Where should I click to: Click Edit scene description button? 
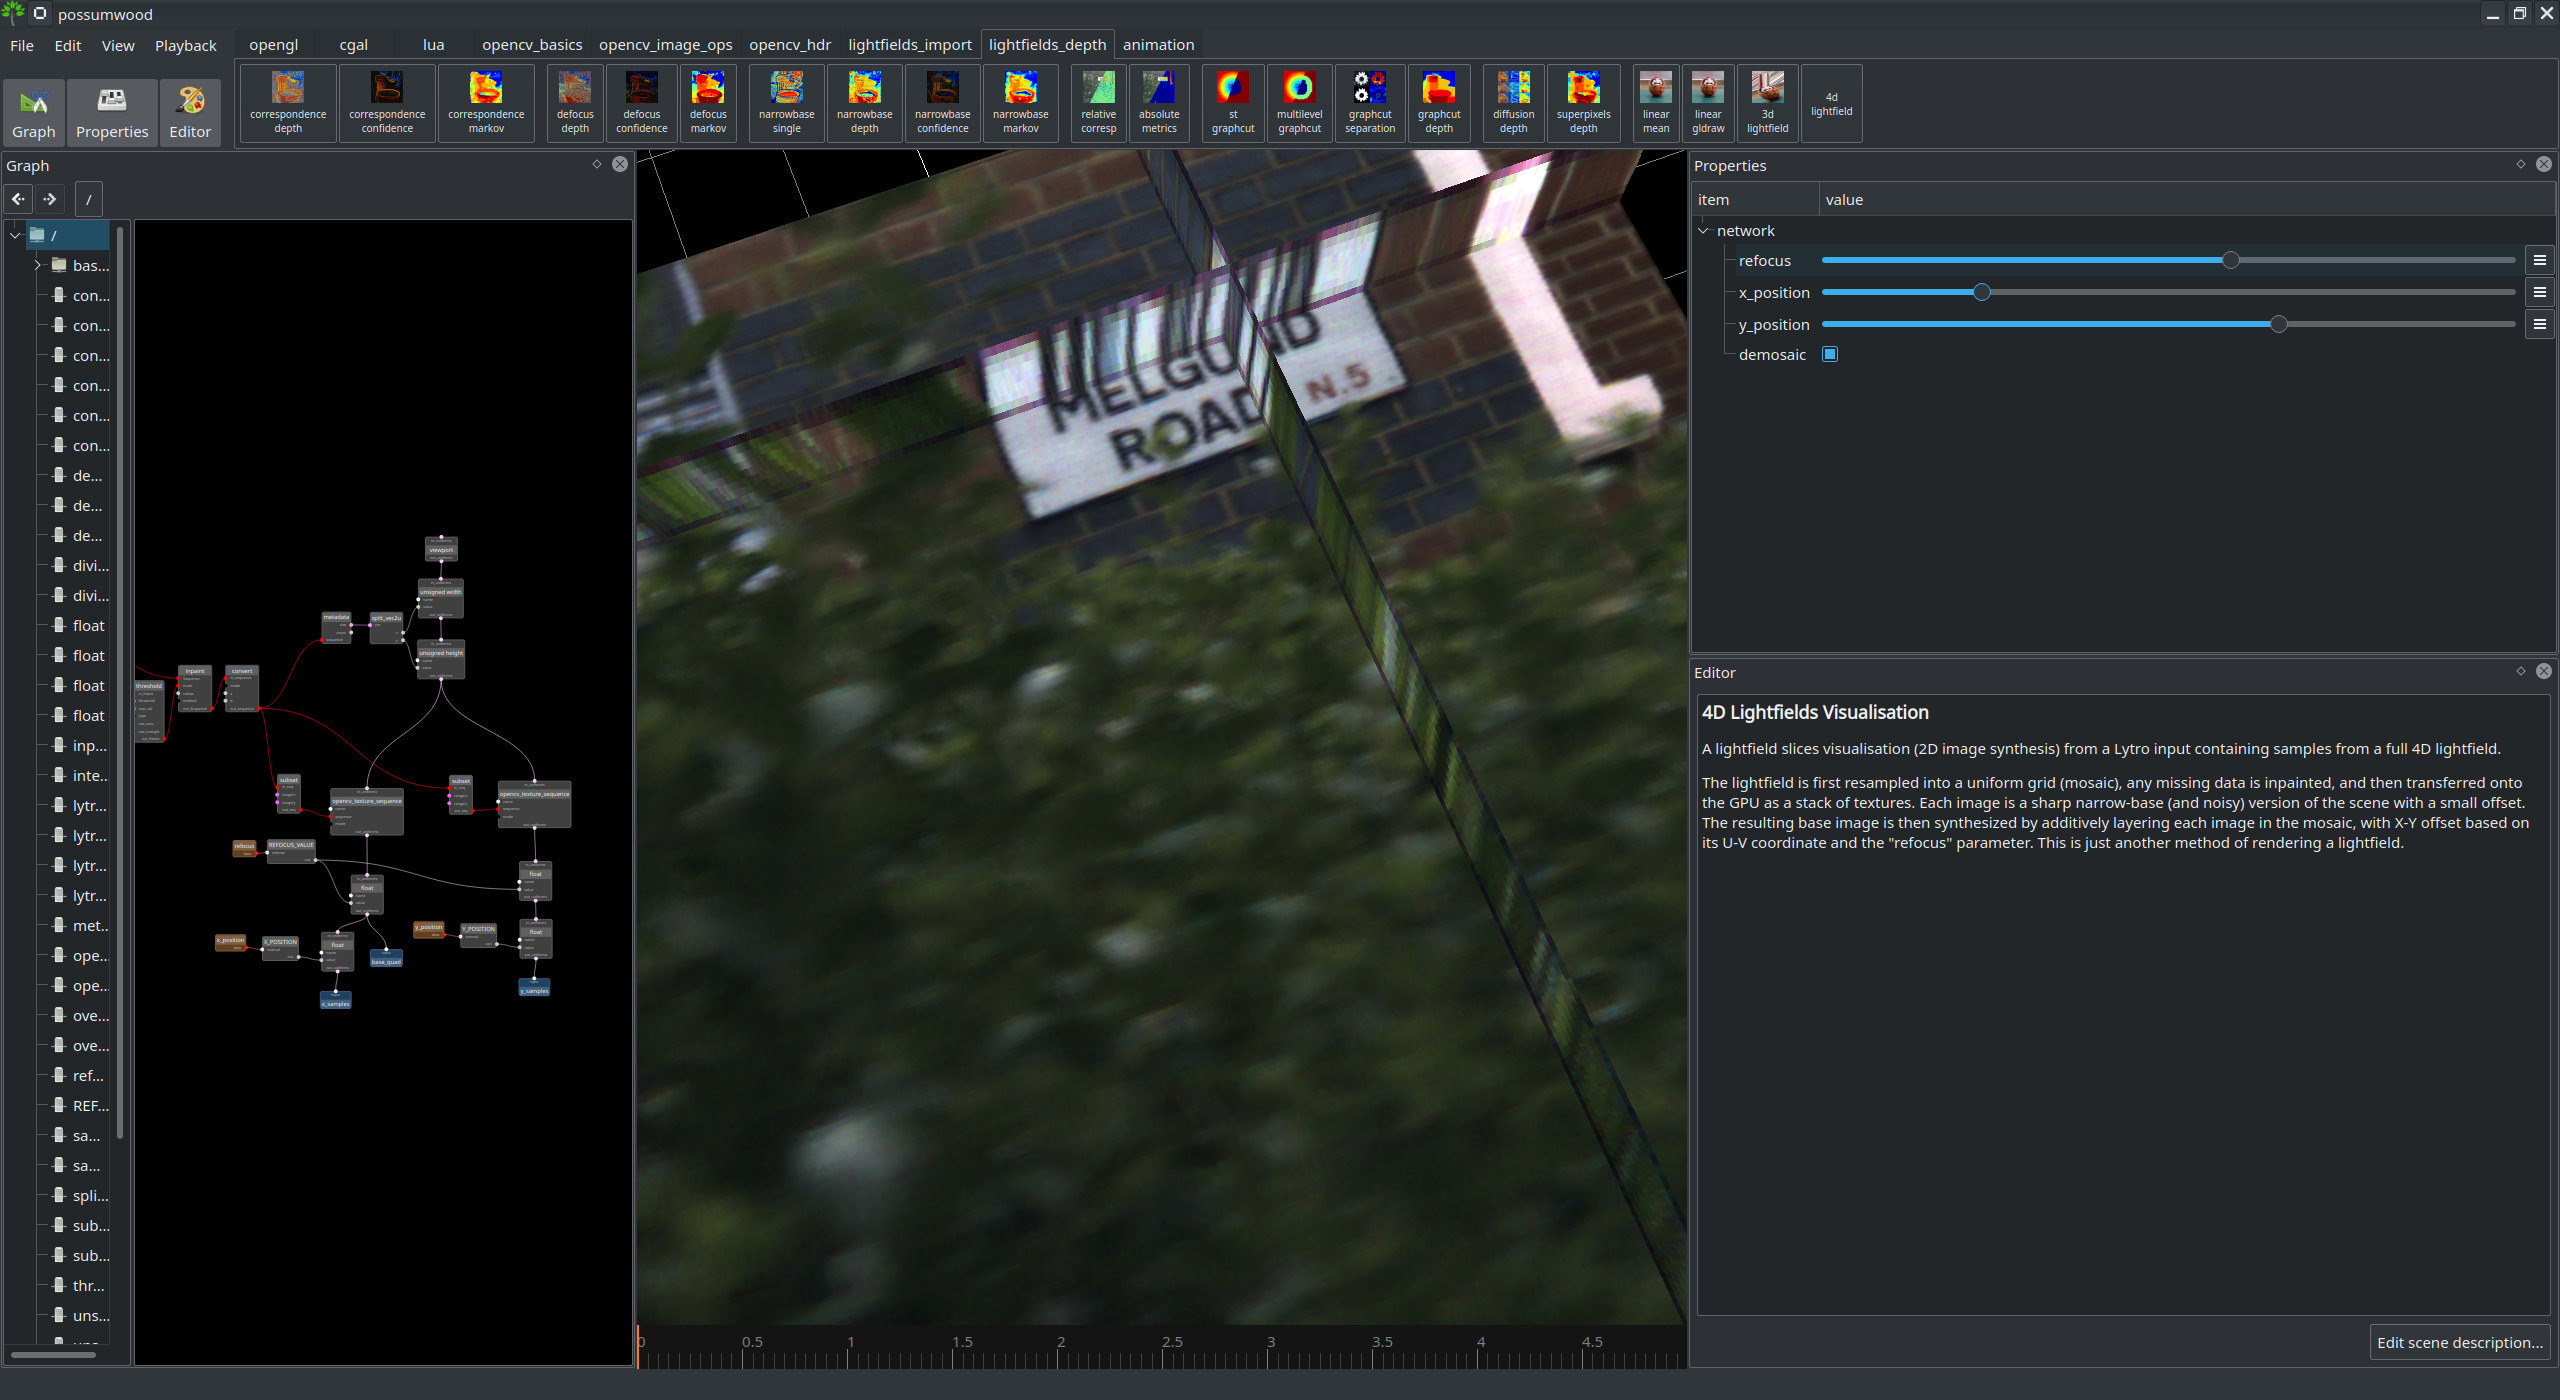tap(2459, 1342)
